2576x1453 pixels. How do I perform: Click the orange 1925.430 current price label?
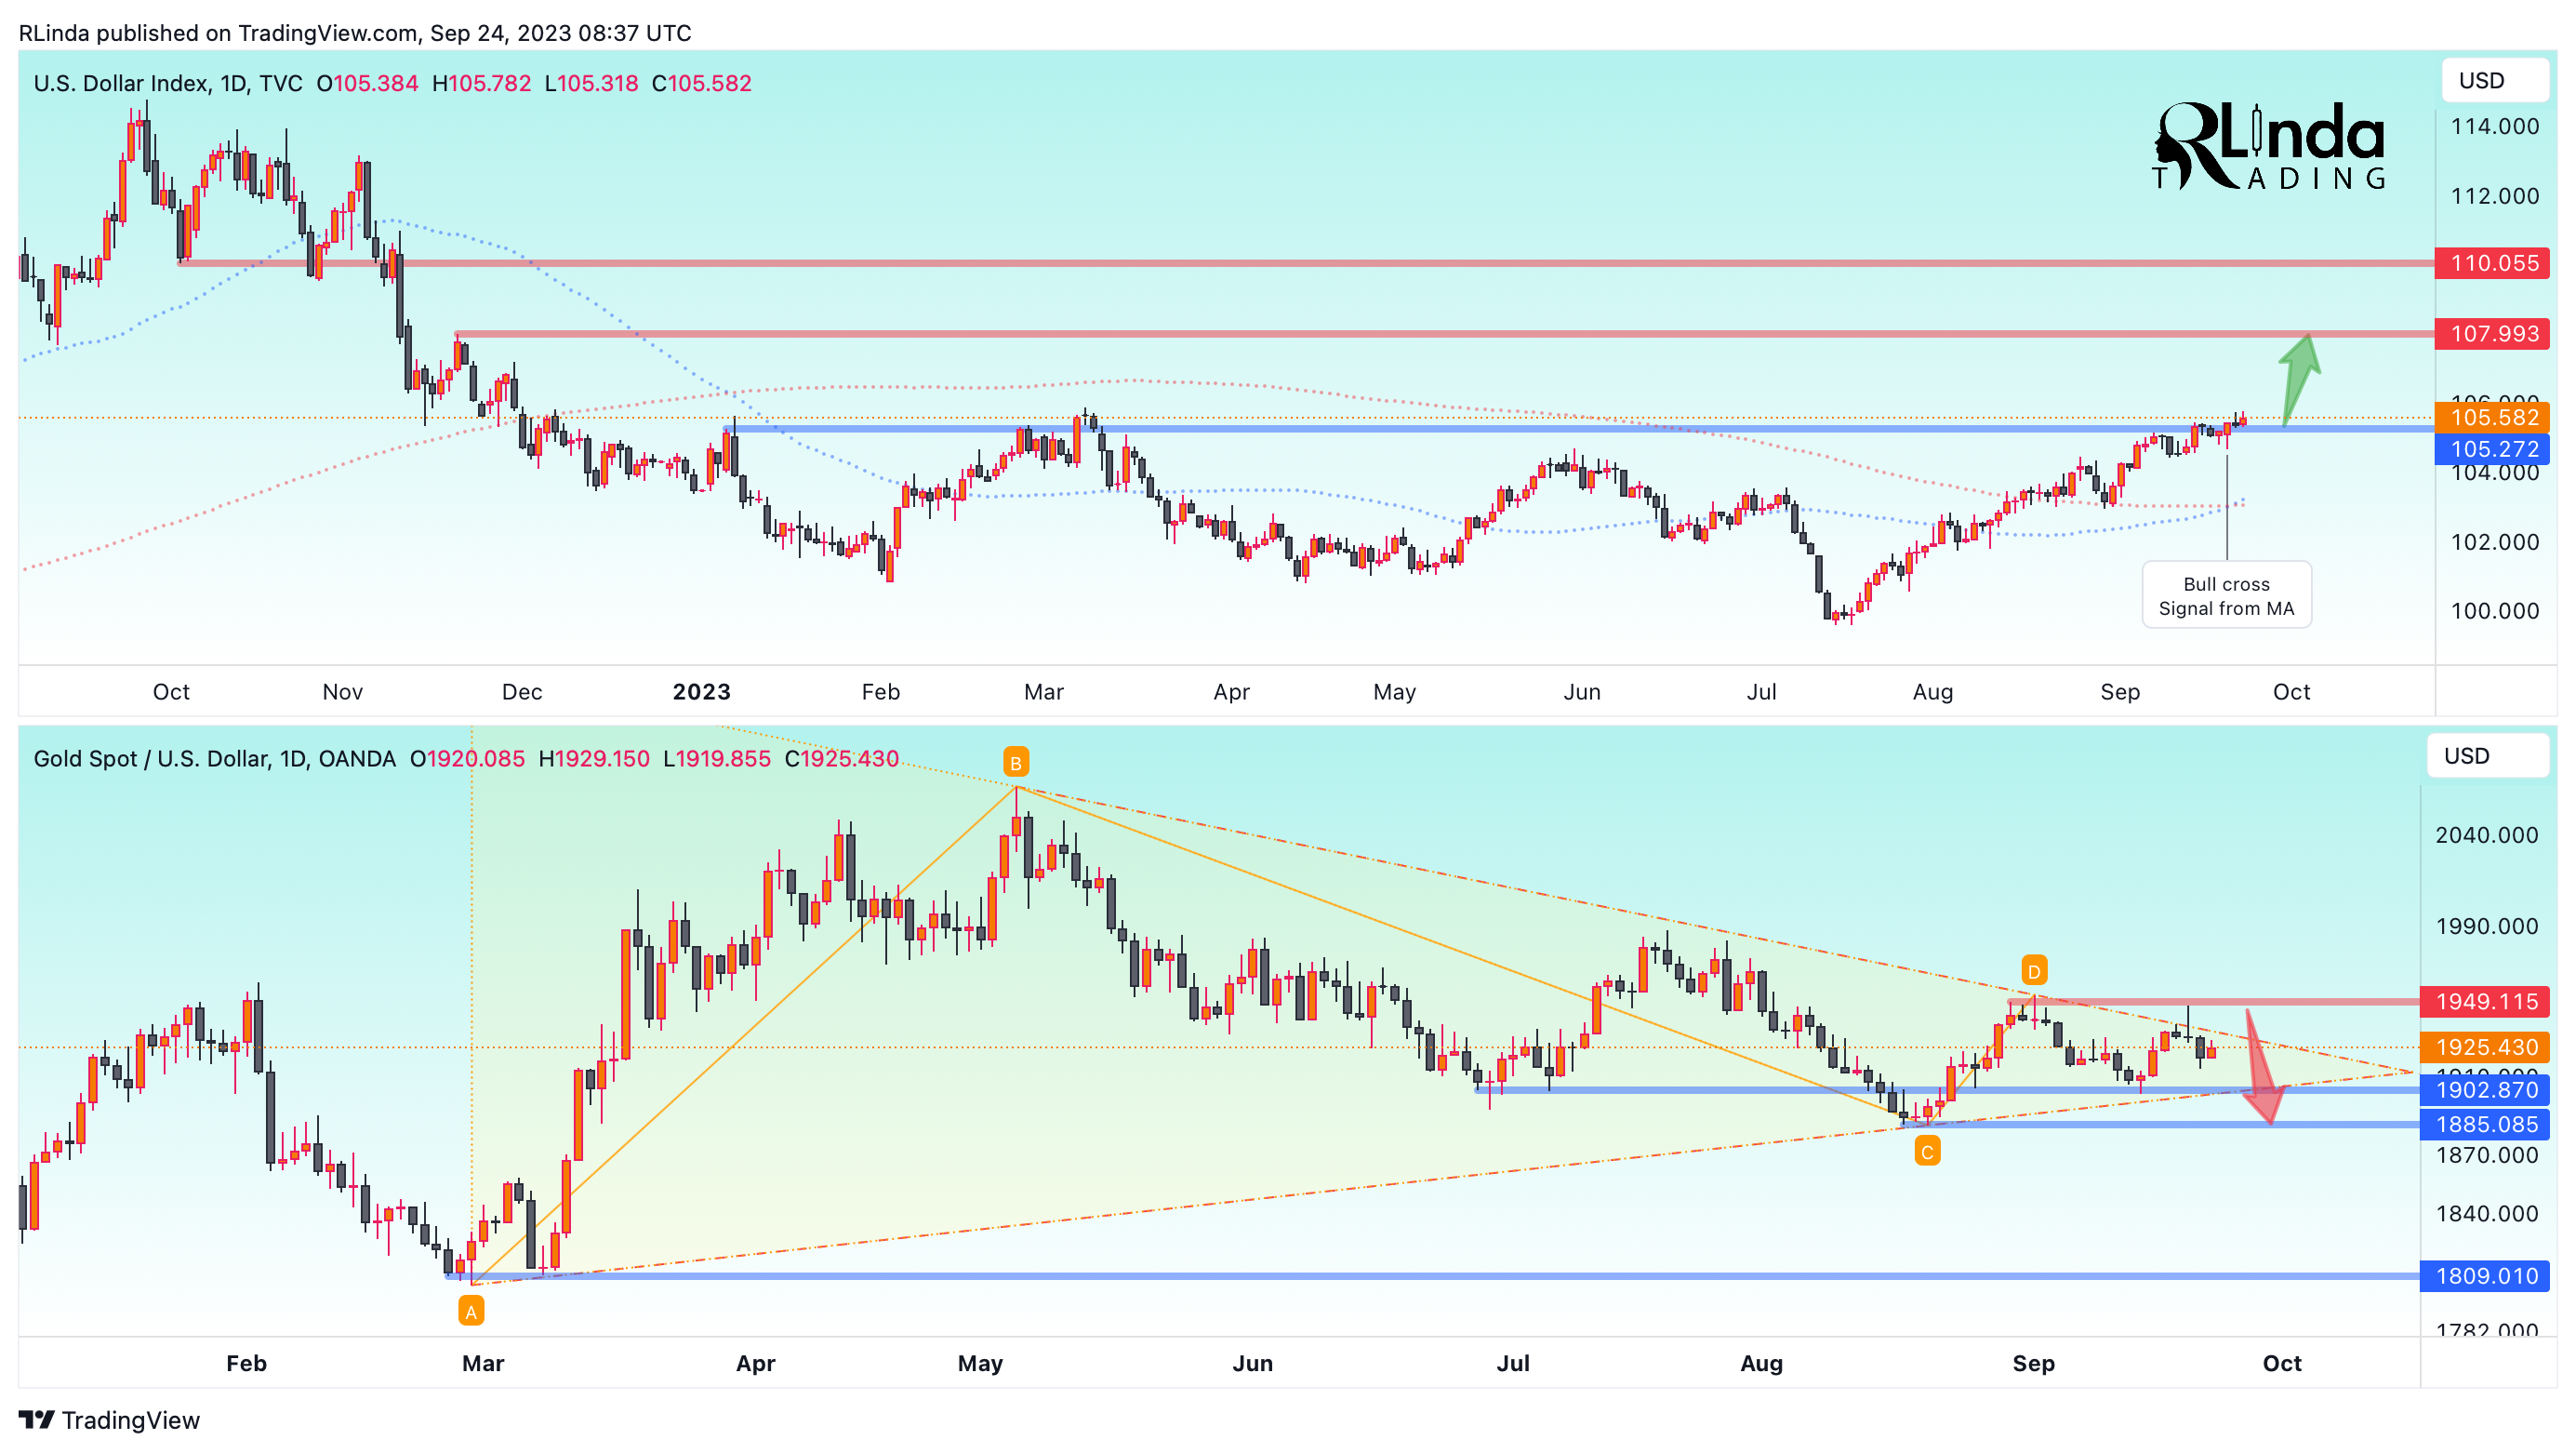point(2484,1047)
